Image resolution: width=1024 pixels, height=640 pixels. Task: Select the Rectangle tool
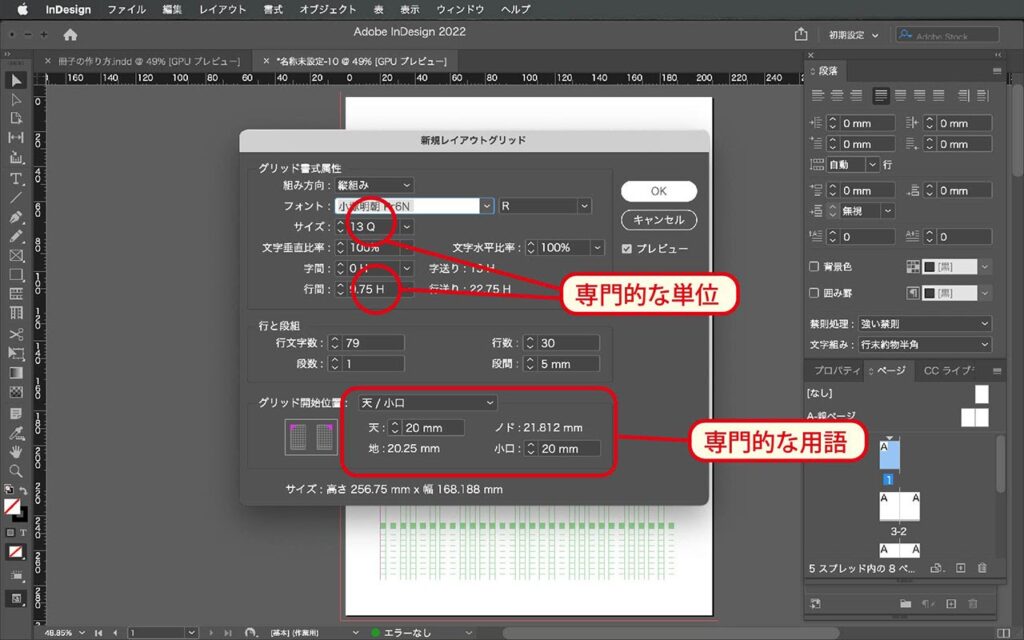point(16,275)
